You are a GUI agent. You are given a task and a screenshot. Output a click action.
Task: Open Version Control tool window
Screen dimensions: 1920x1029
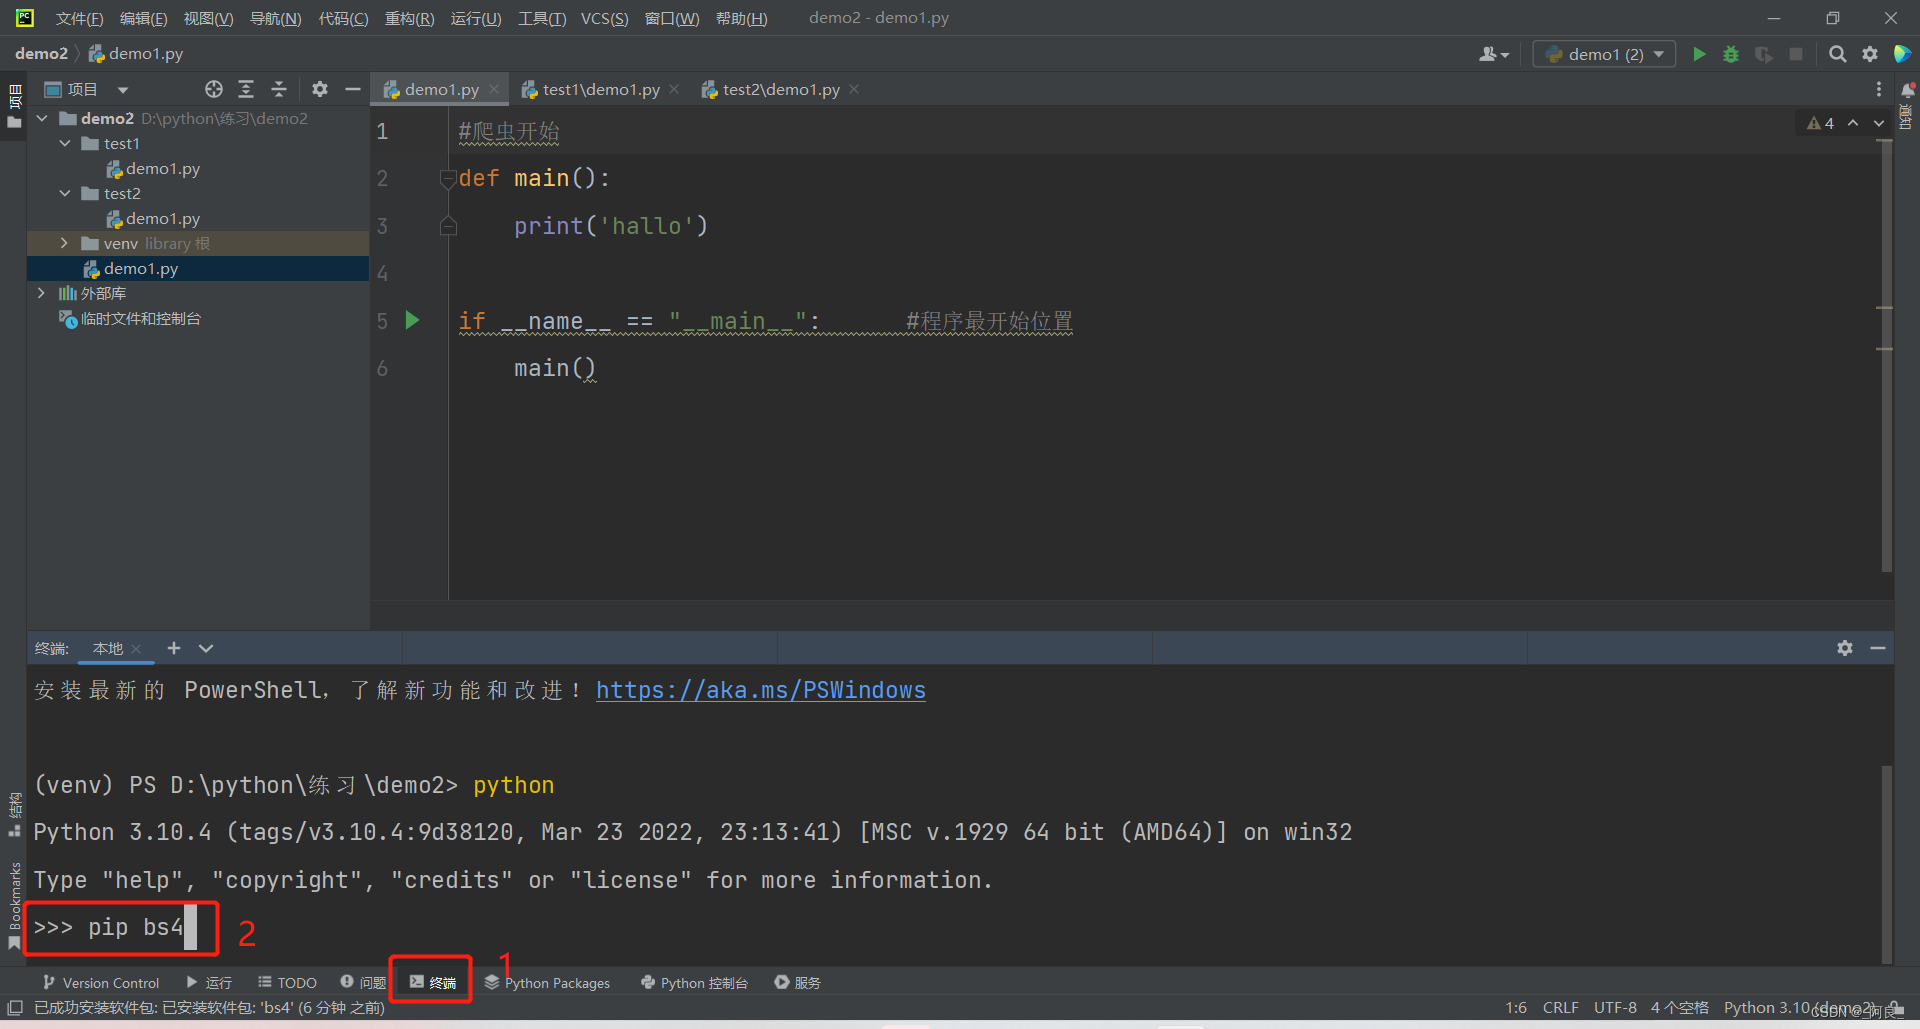101,983
